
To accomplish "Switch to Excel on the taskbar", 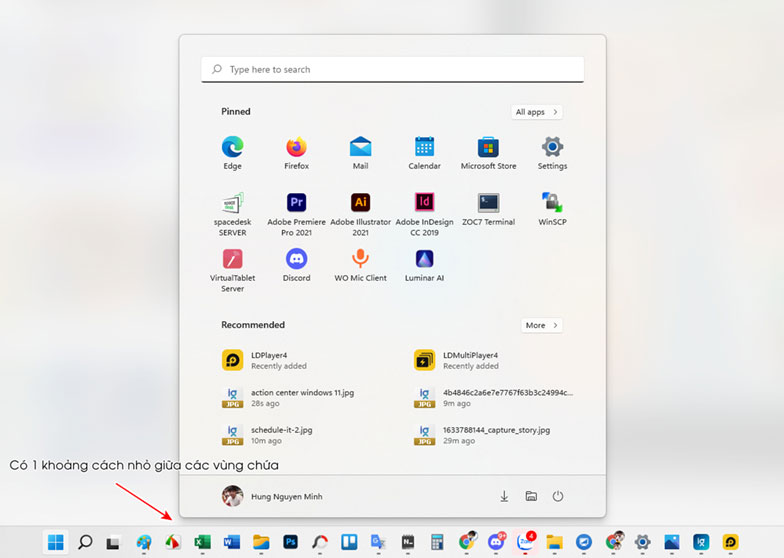I will point(202,542).
